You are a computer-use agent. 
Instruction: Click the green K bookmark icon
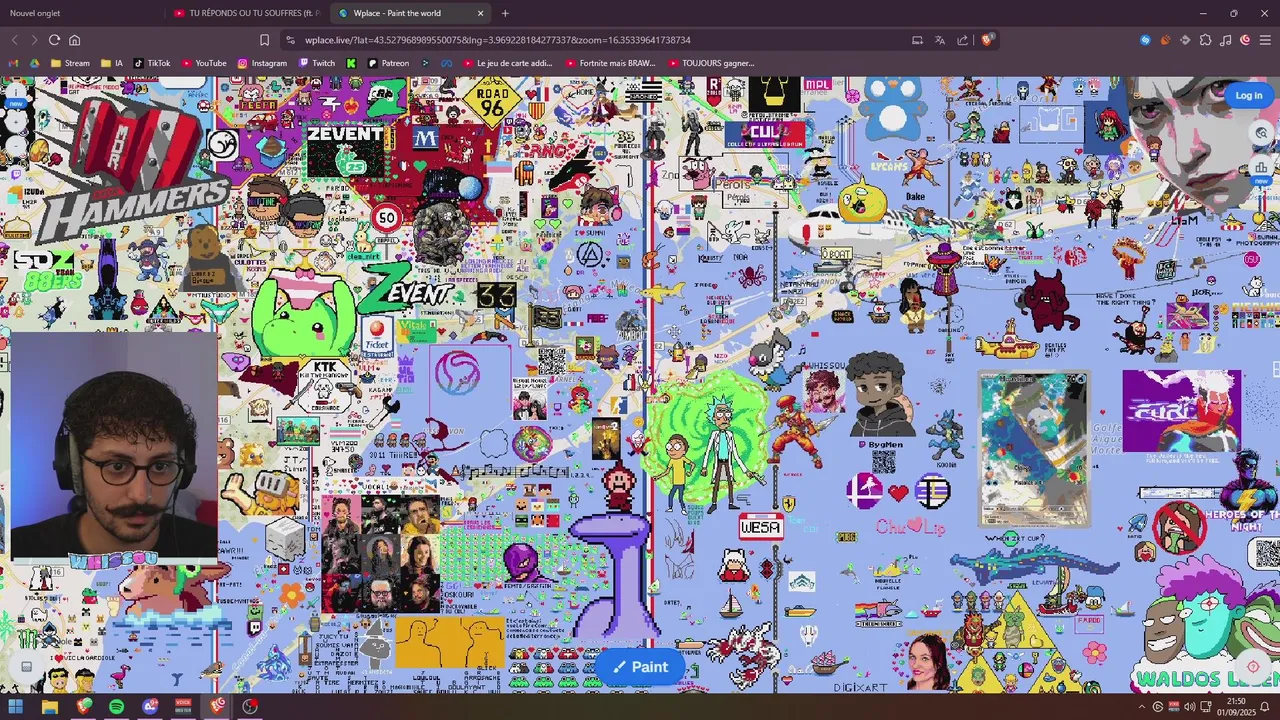coord(351,63)
